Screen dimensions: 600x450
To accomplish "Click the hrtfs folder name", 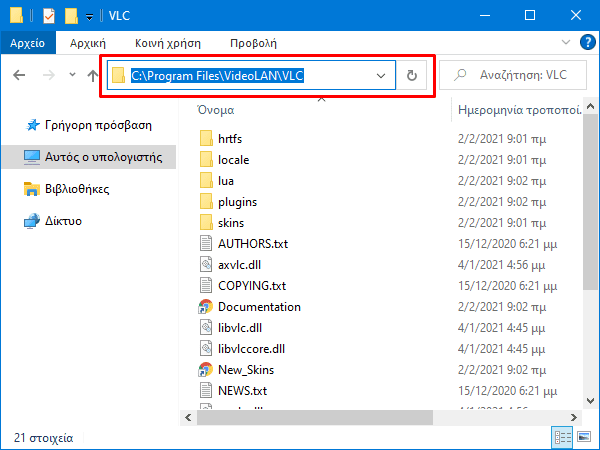I will [230, 139].
